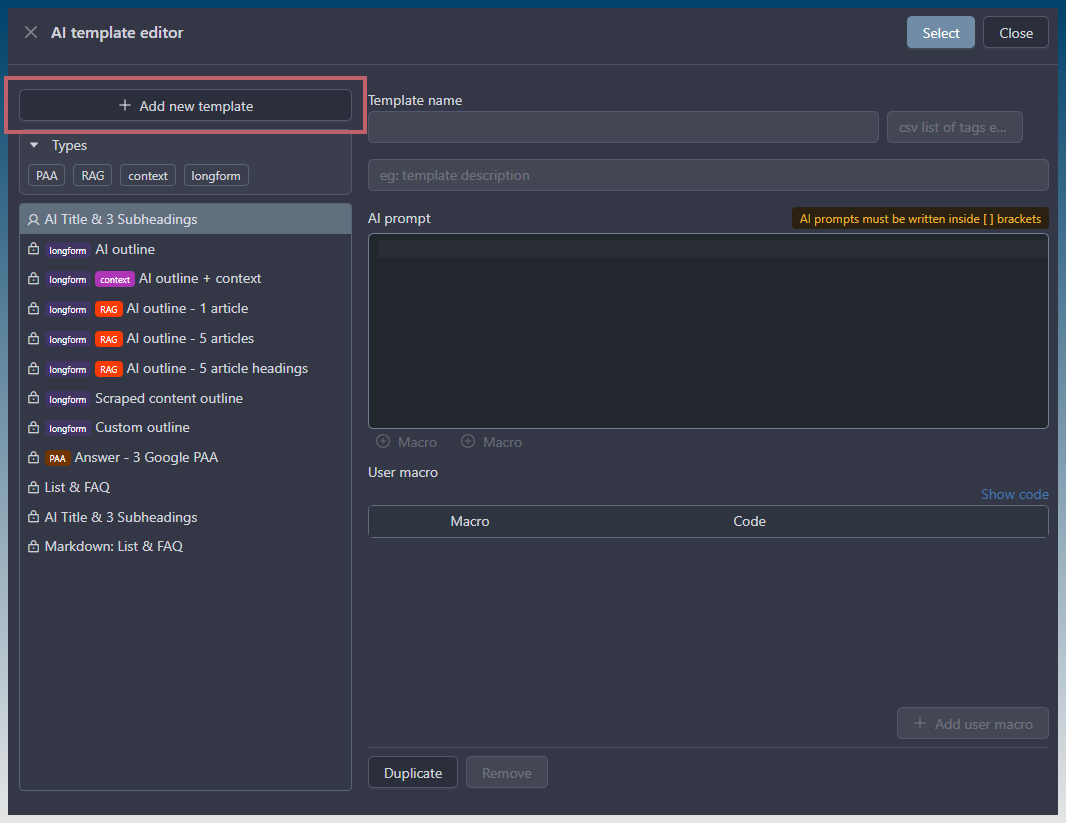Click the lock icon beside Answer - 3 Google PAA
Viewport: 1066px width, 823px height.
[33, 457]
